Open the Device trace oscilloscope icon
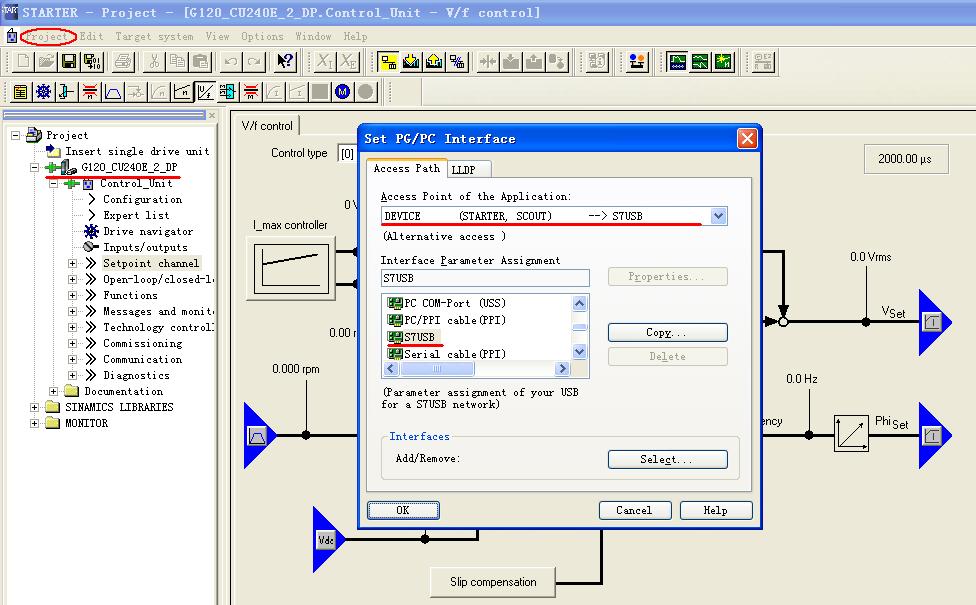976x605 pixels. [677, 61]
